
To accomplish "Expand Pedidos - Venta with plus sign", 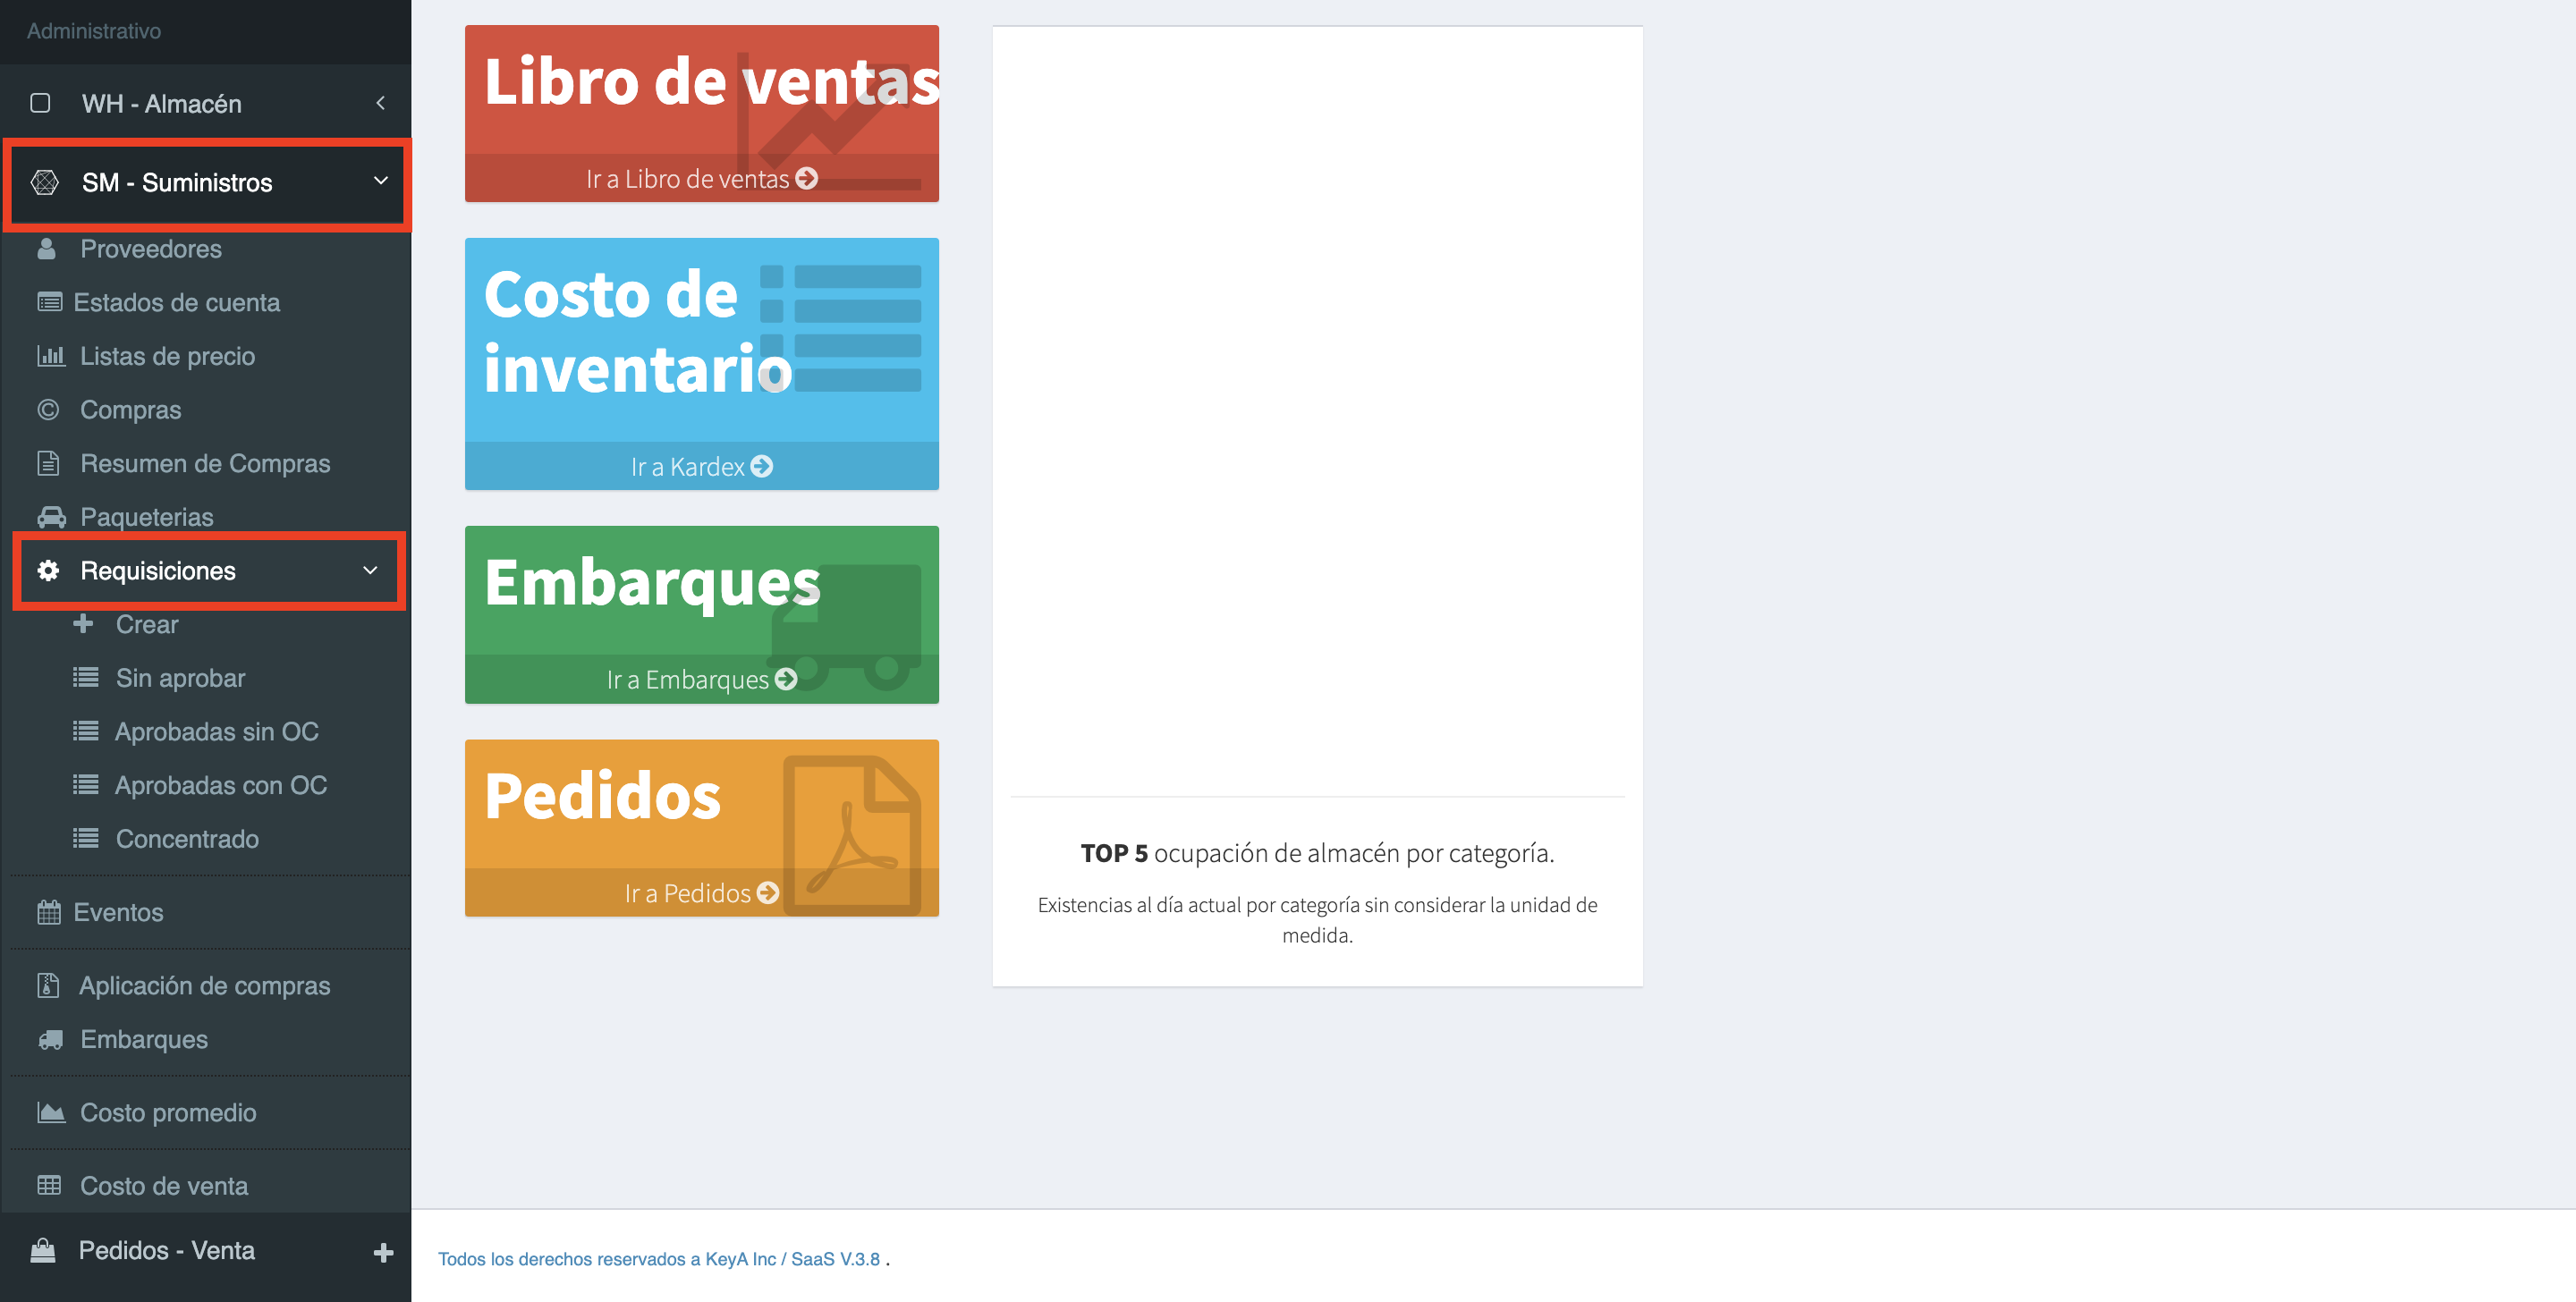I will click(x=383, y=1252).
